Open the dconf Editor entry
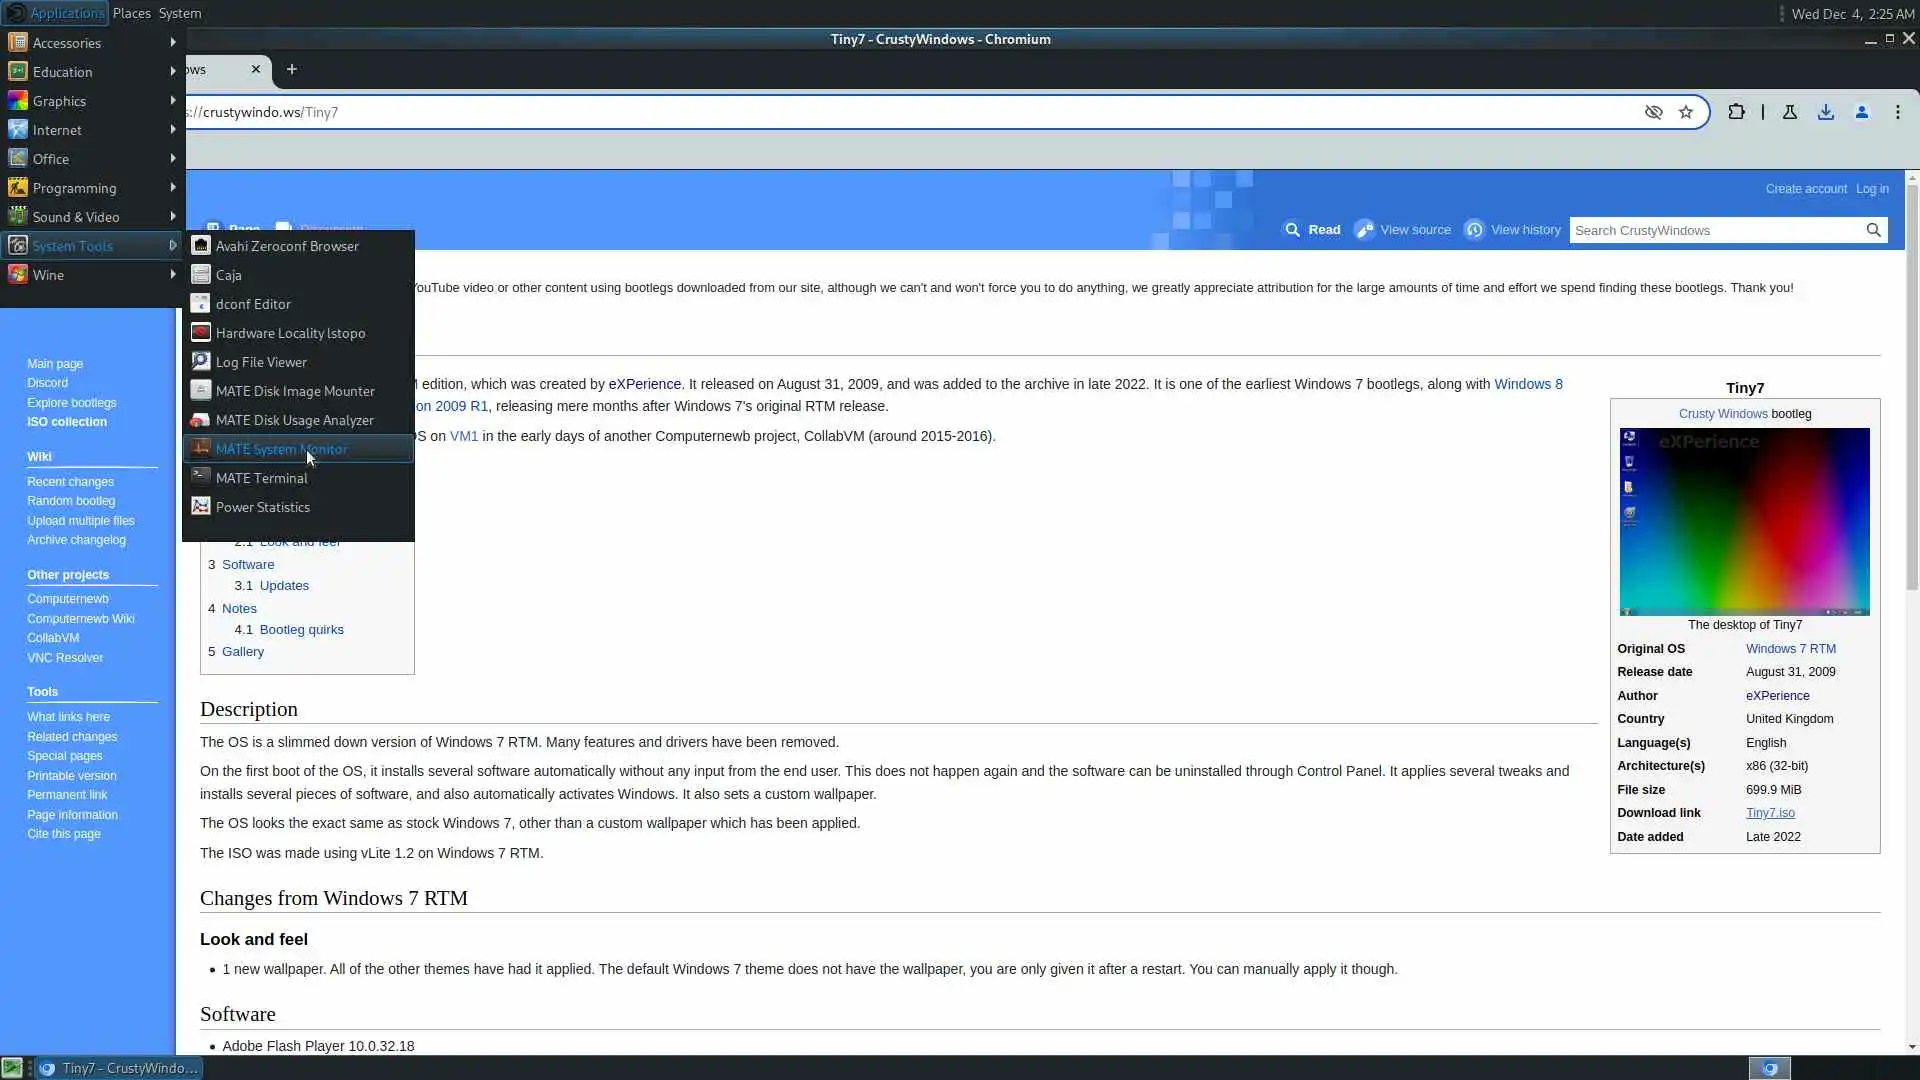1920x1080 pixels. 253,304
